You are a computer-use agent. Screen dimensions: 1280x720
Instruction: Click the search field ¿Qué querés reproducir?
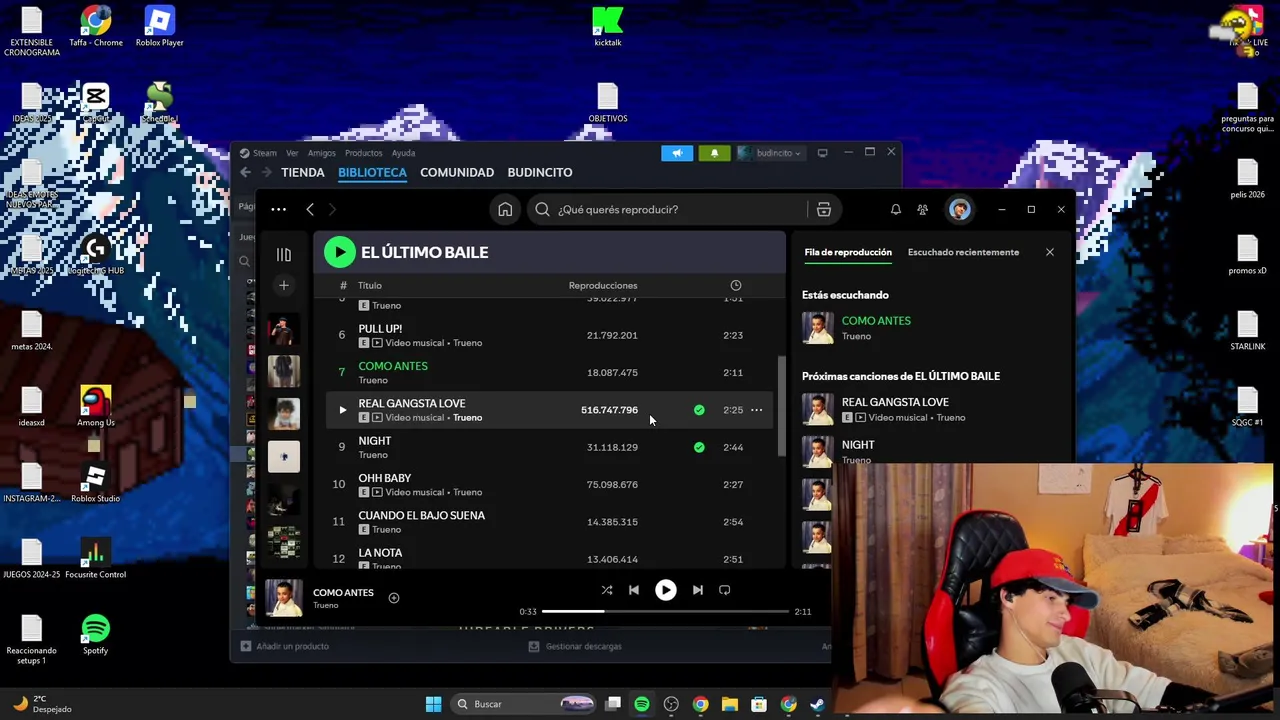coord(668,209)
